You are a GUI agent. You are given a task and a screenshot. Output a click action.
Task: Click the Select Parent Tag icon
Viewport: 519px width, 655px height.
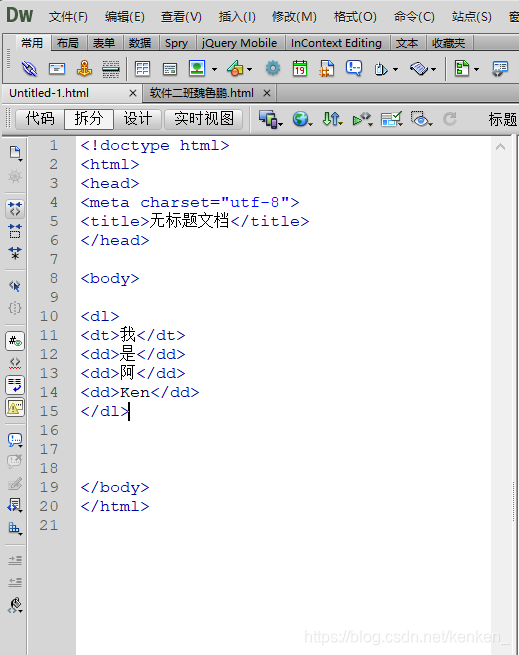point(15,286)
